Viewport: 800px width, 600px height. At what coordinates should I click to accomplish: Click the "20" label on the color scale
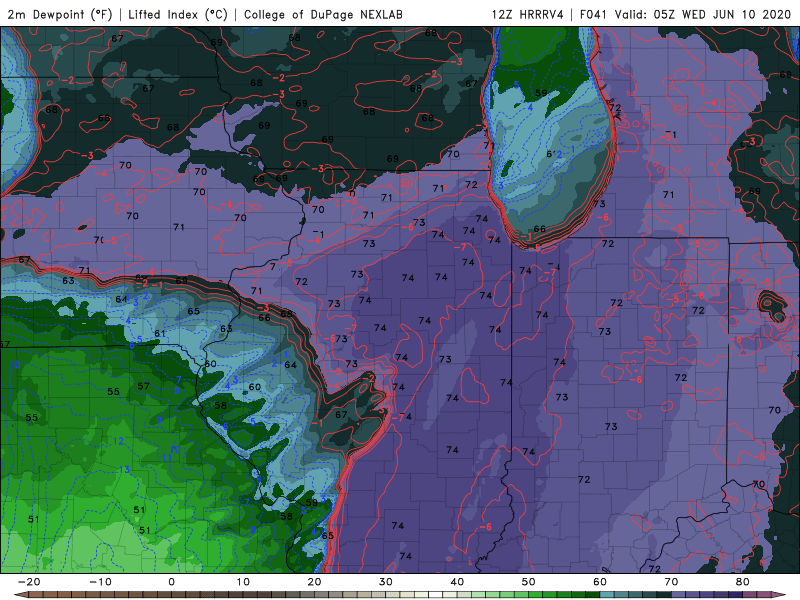(314, 582)
